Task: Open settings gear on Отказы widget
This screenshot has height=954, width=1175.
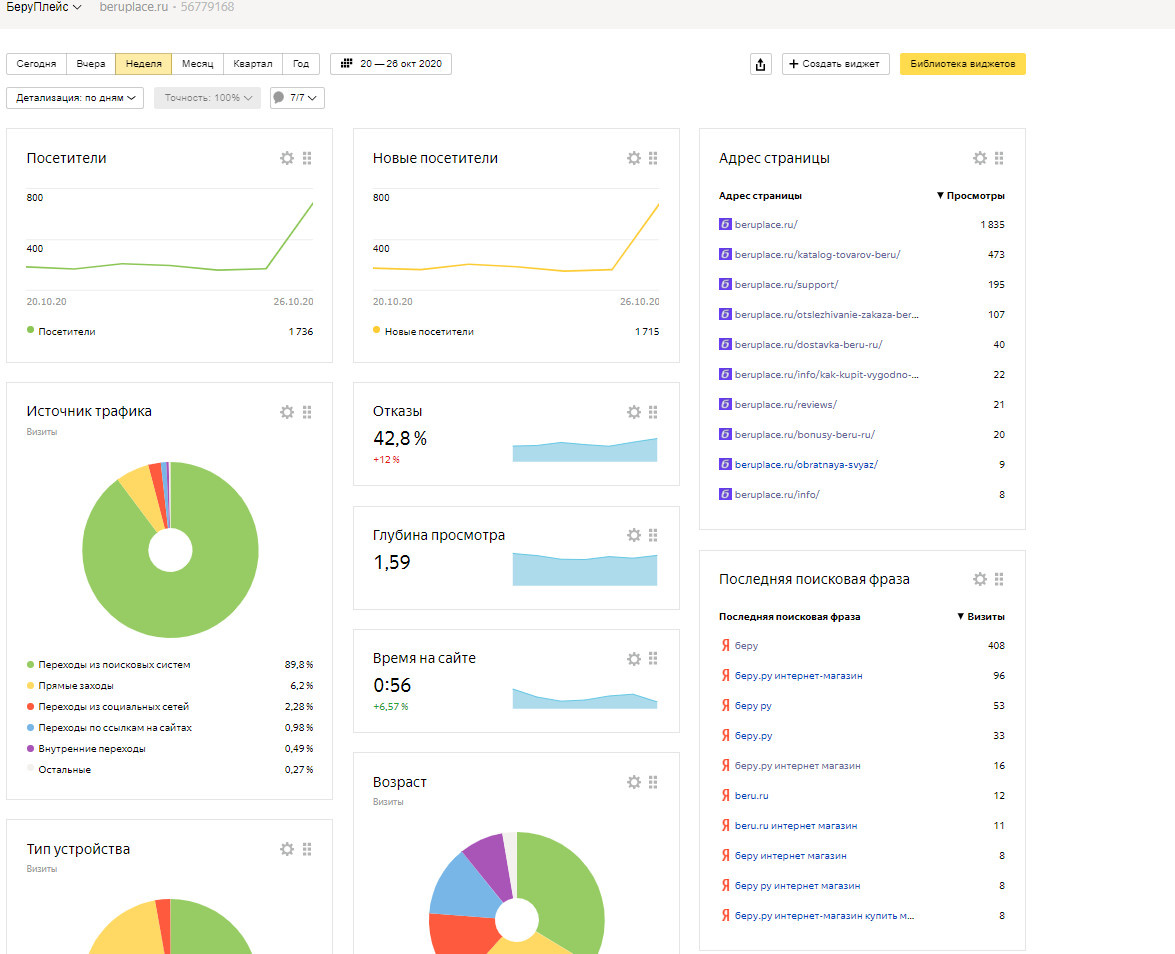Action: tap(633, 412)
